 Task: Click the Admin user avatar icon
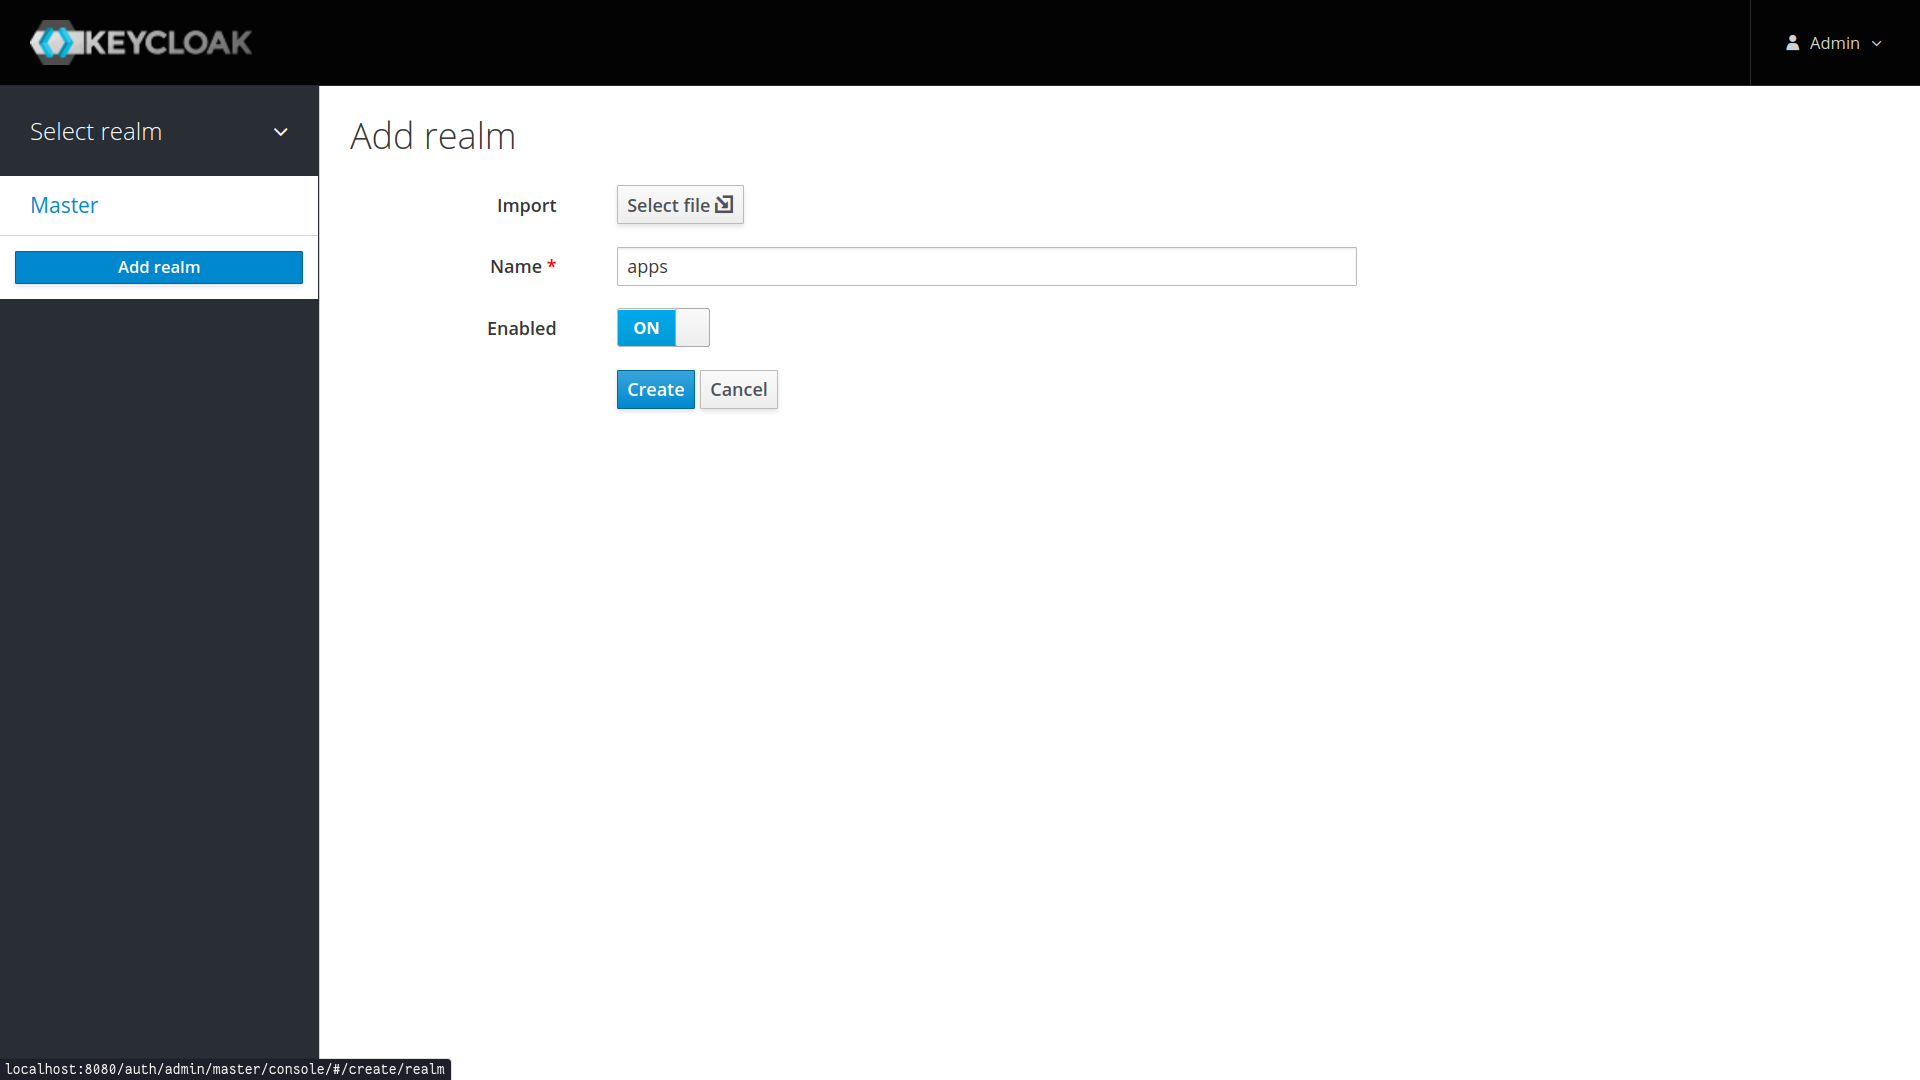[x=1792, y=43]
